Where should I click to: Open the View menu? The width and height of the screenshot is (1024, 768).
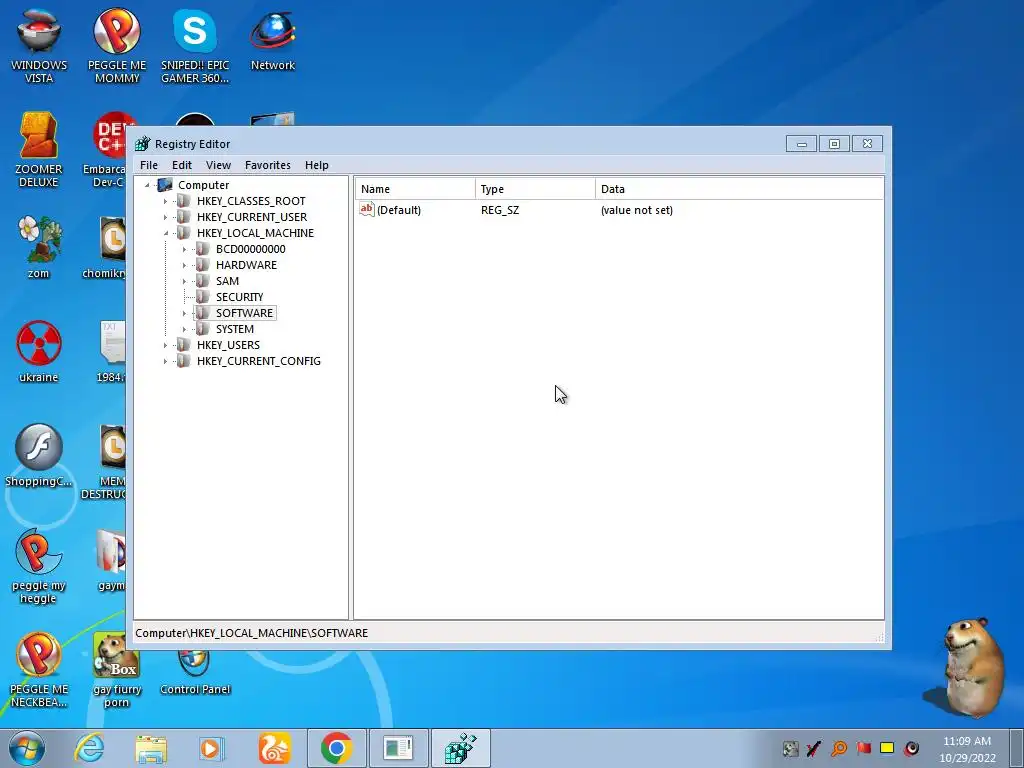coord(218,165)
